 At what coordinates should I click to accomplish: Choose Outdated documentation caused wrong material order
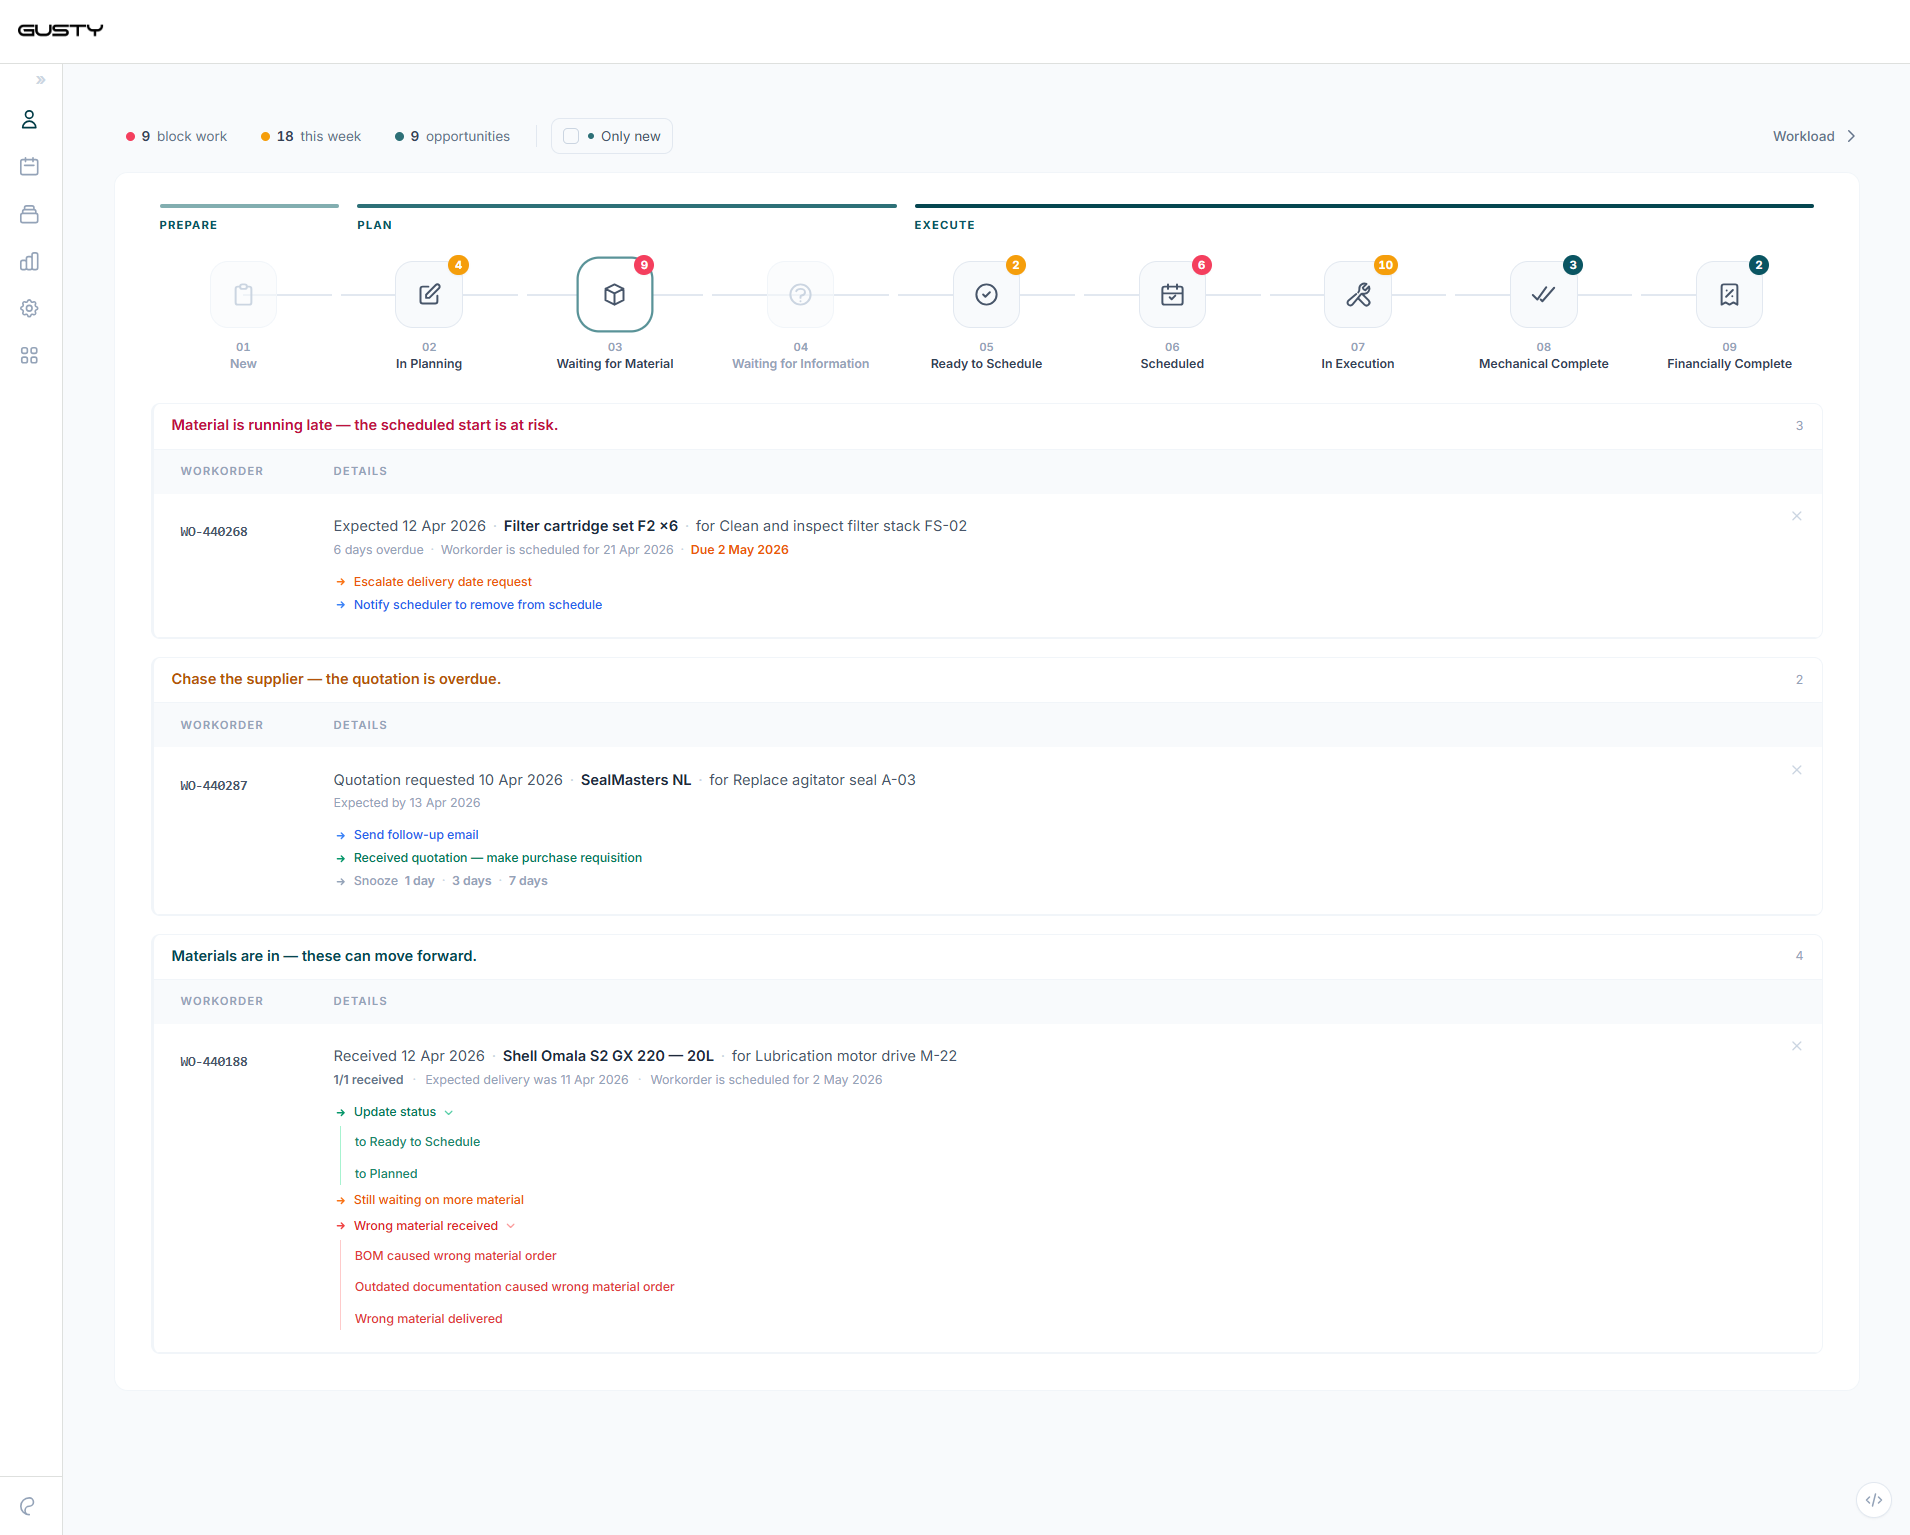tap(514, 1287)
